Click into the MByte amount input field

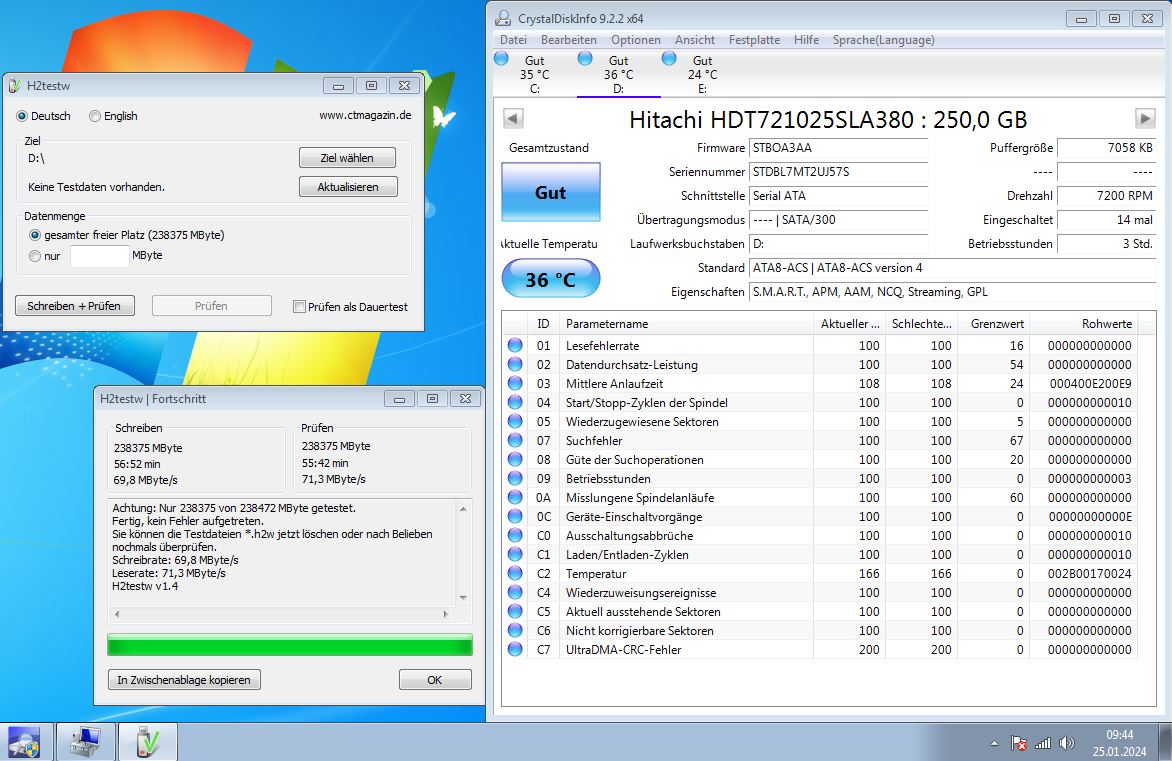click(99, 256)
